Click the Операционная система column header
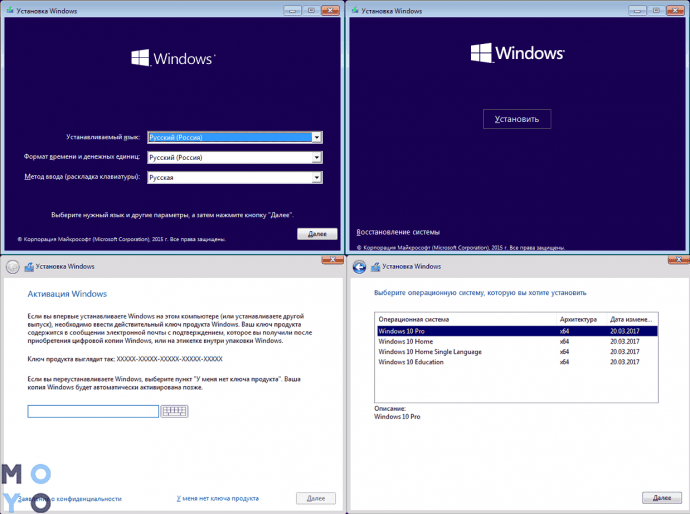 tap(466, 319)
